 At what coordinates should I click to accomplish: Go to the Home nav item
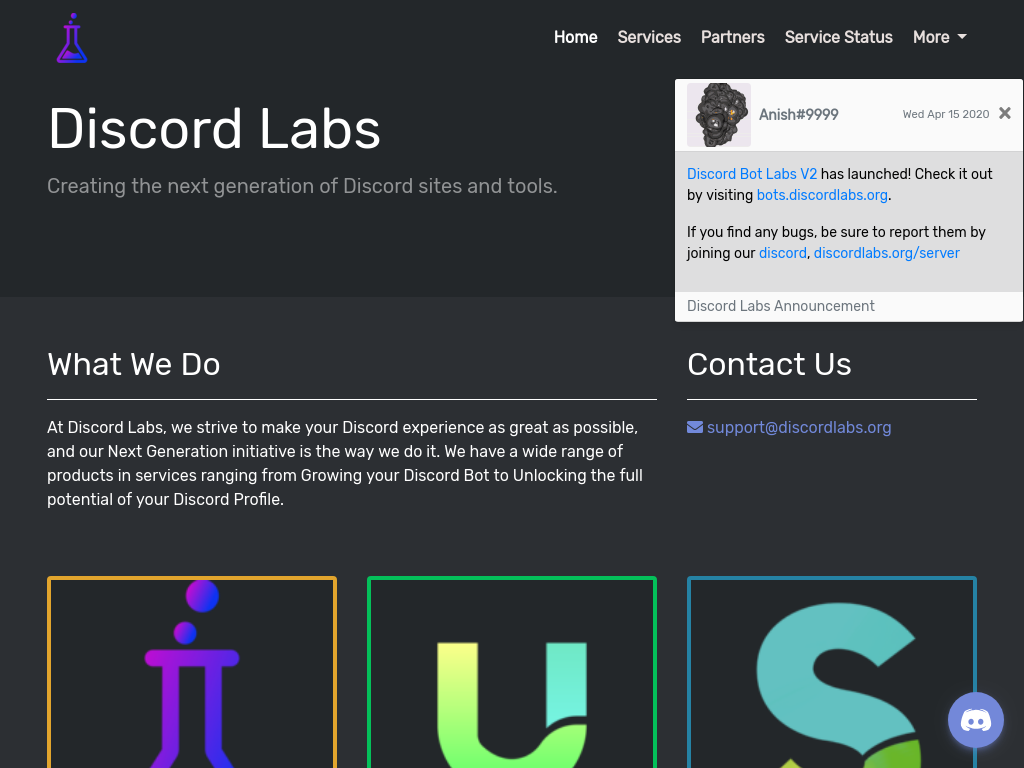(575, 37)
